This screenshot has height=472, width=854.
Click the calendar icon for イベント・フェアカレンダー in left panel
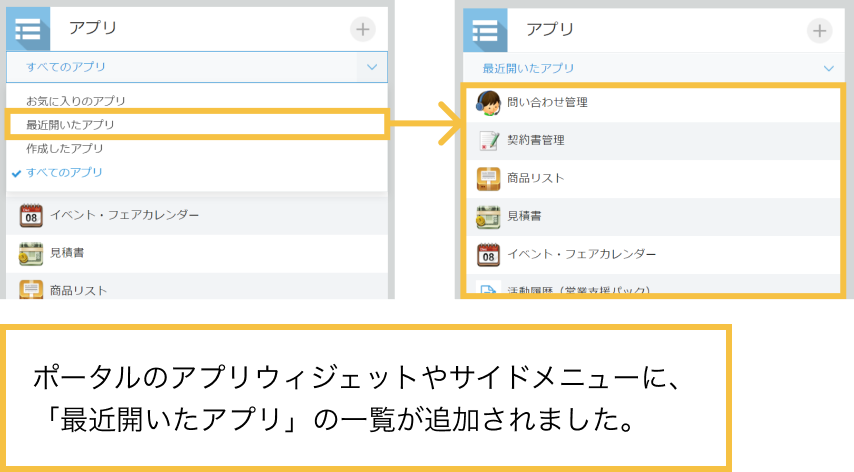[31, 216]
